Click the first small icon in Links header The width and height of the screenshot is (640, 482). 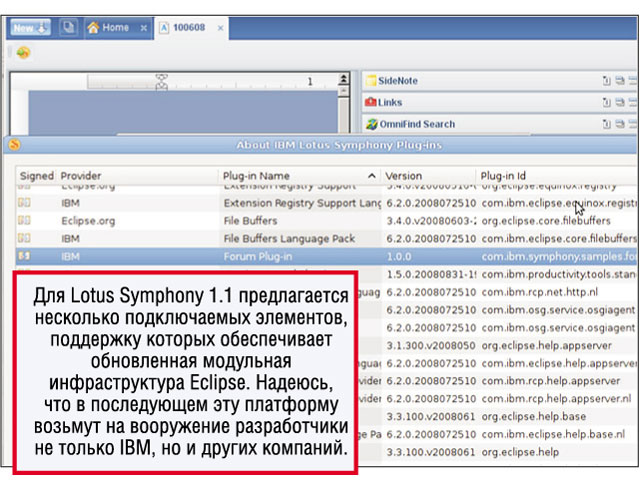point(607,102)
